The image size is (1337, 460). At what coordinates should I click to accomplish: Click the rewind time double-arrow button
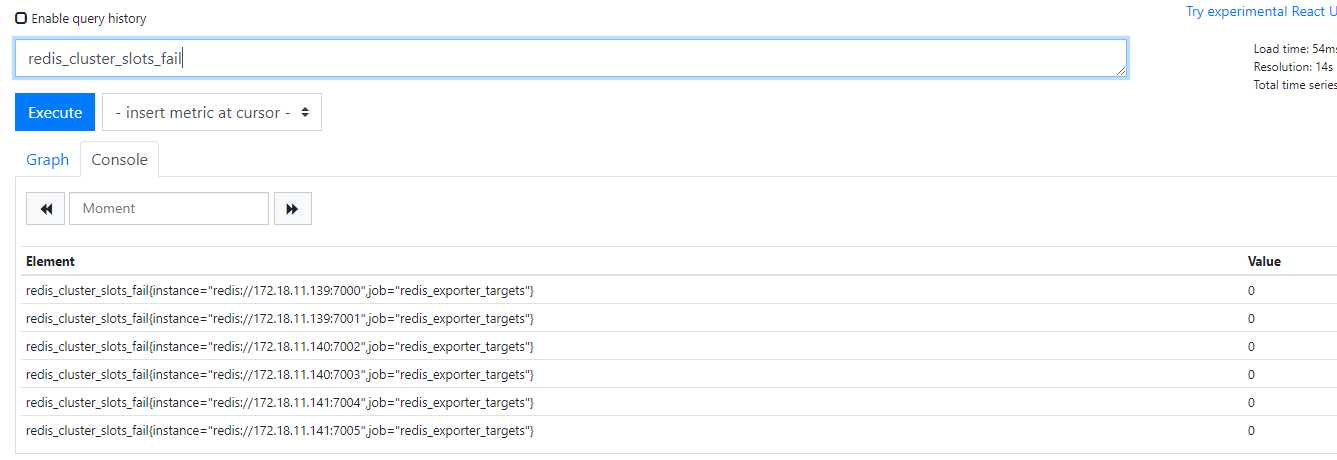[45, 208]
